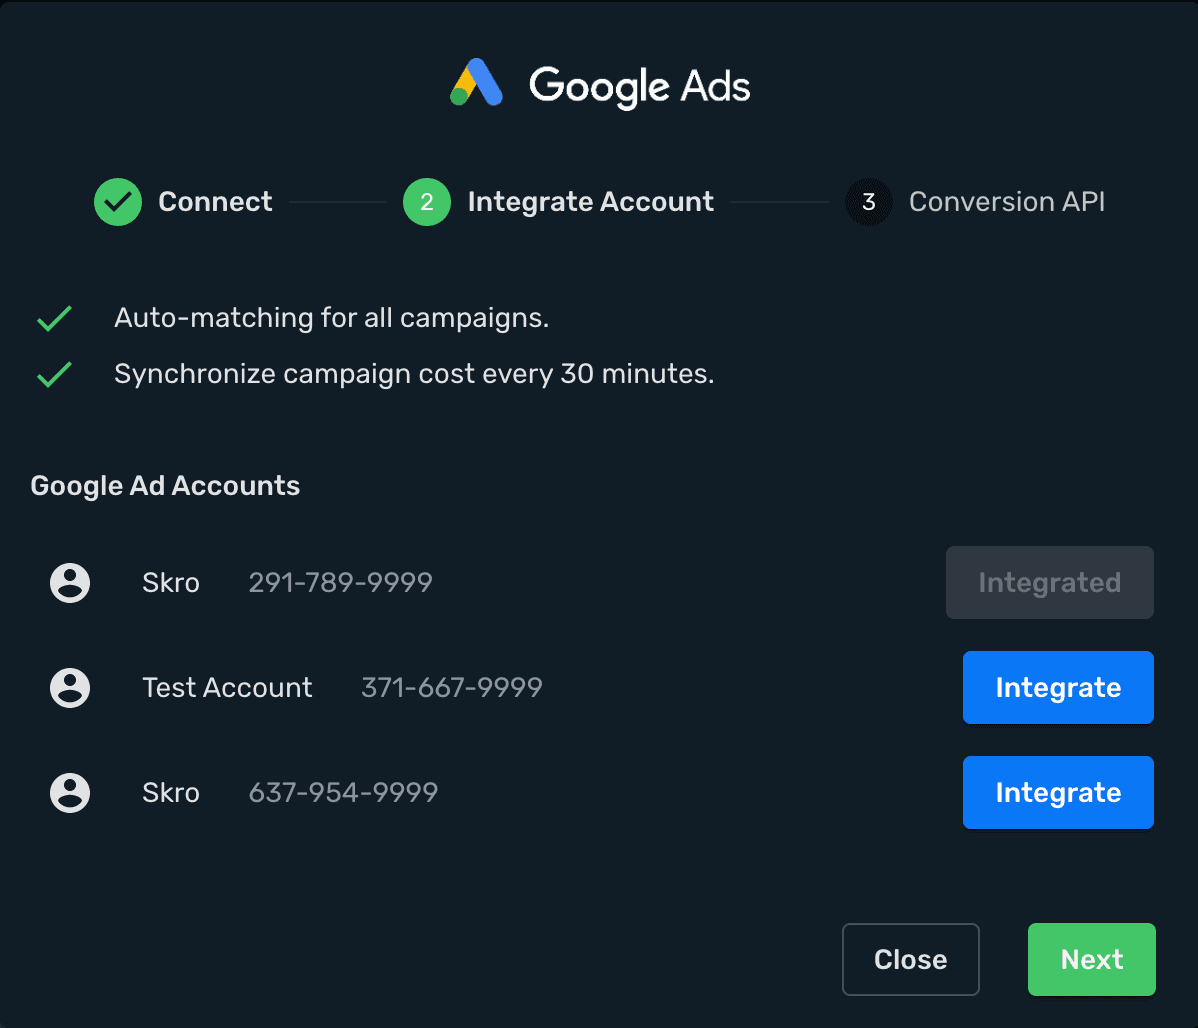Click the avatar icon for Skro 291-789-9999
Viewport: 1198px width, 1028px height.
(70, 583)
